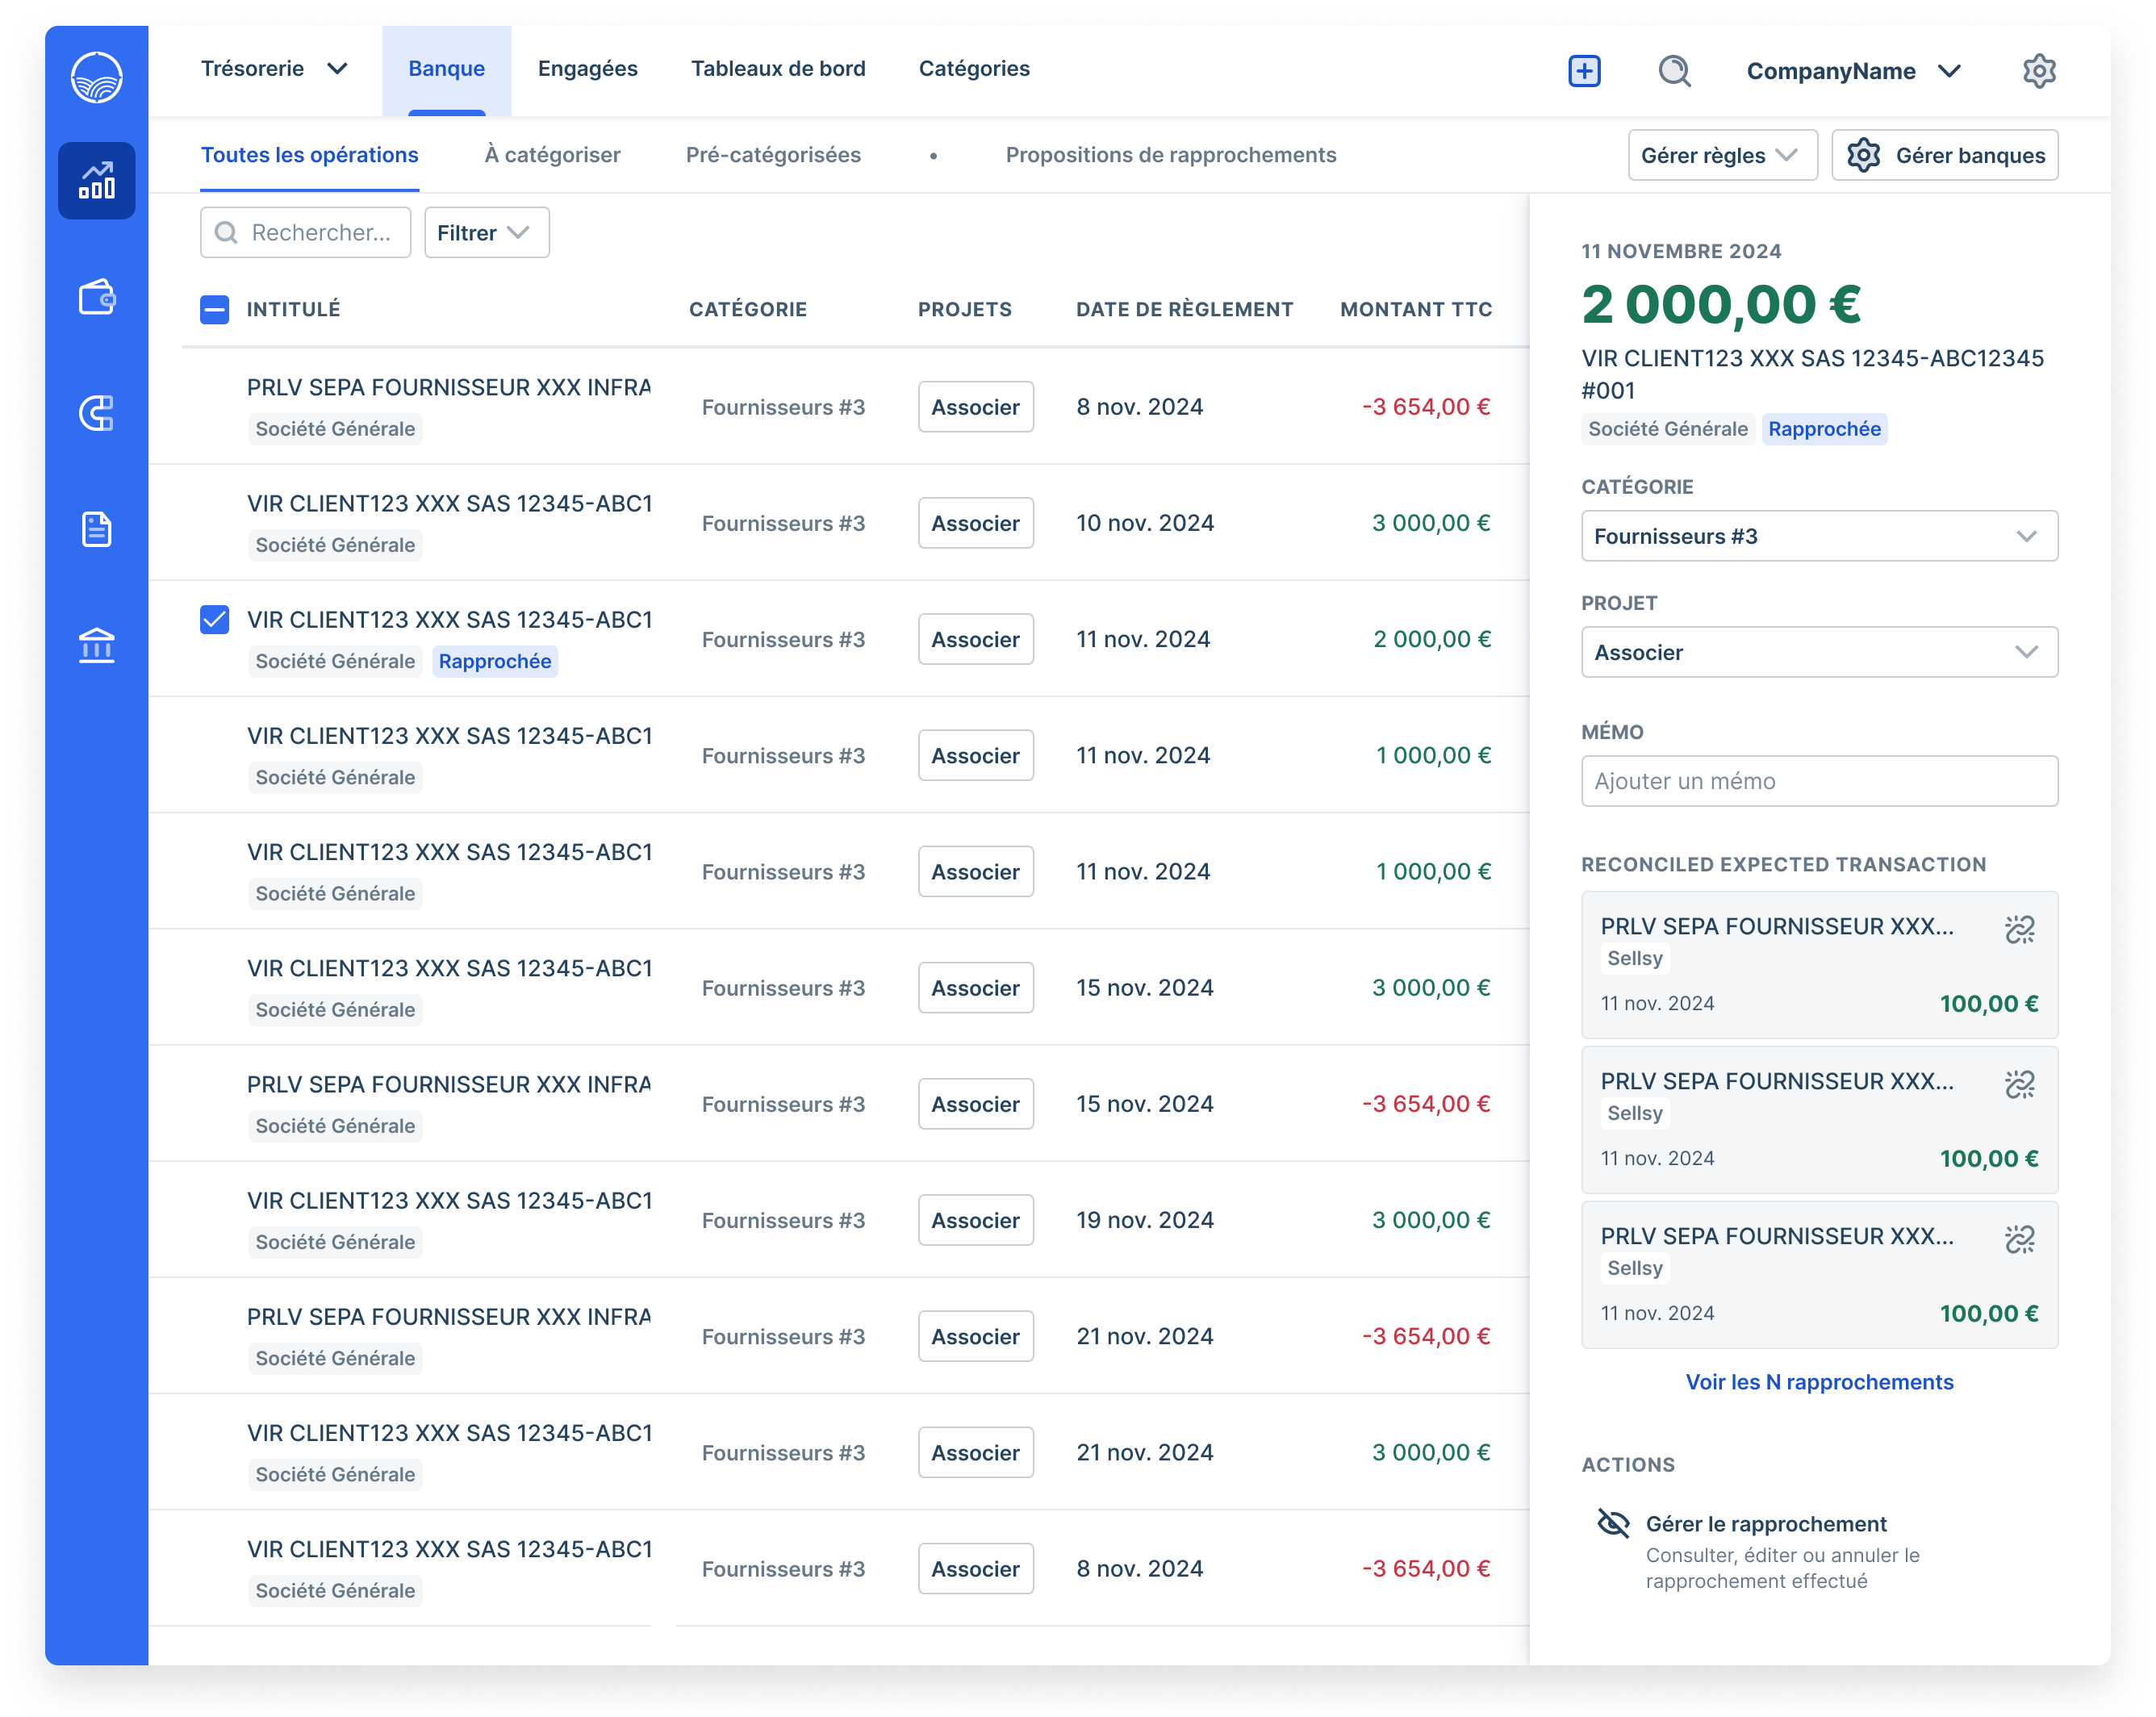
Task: Open the document icon in sidebar
Action: 96,529
